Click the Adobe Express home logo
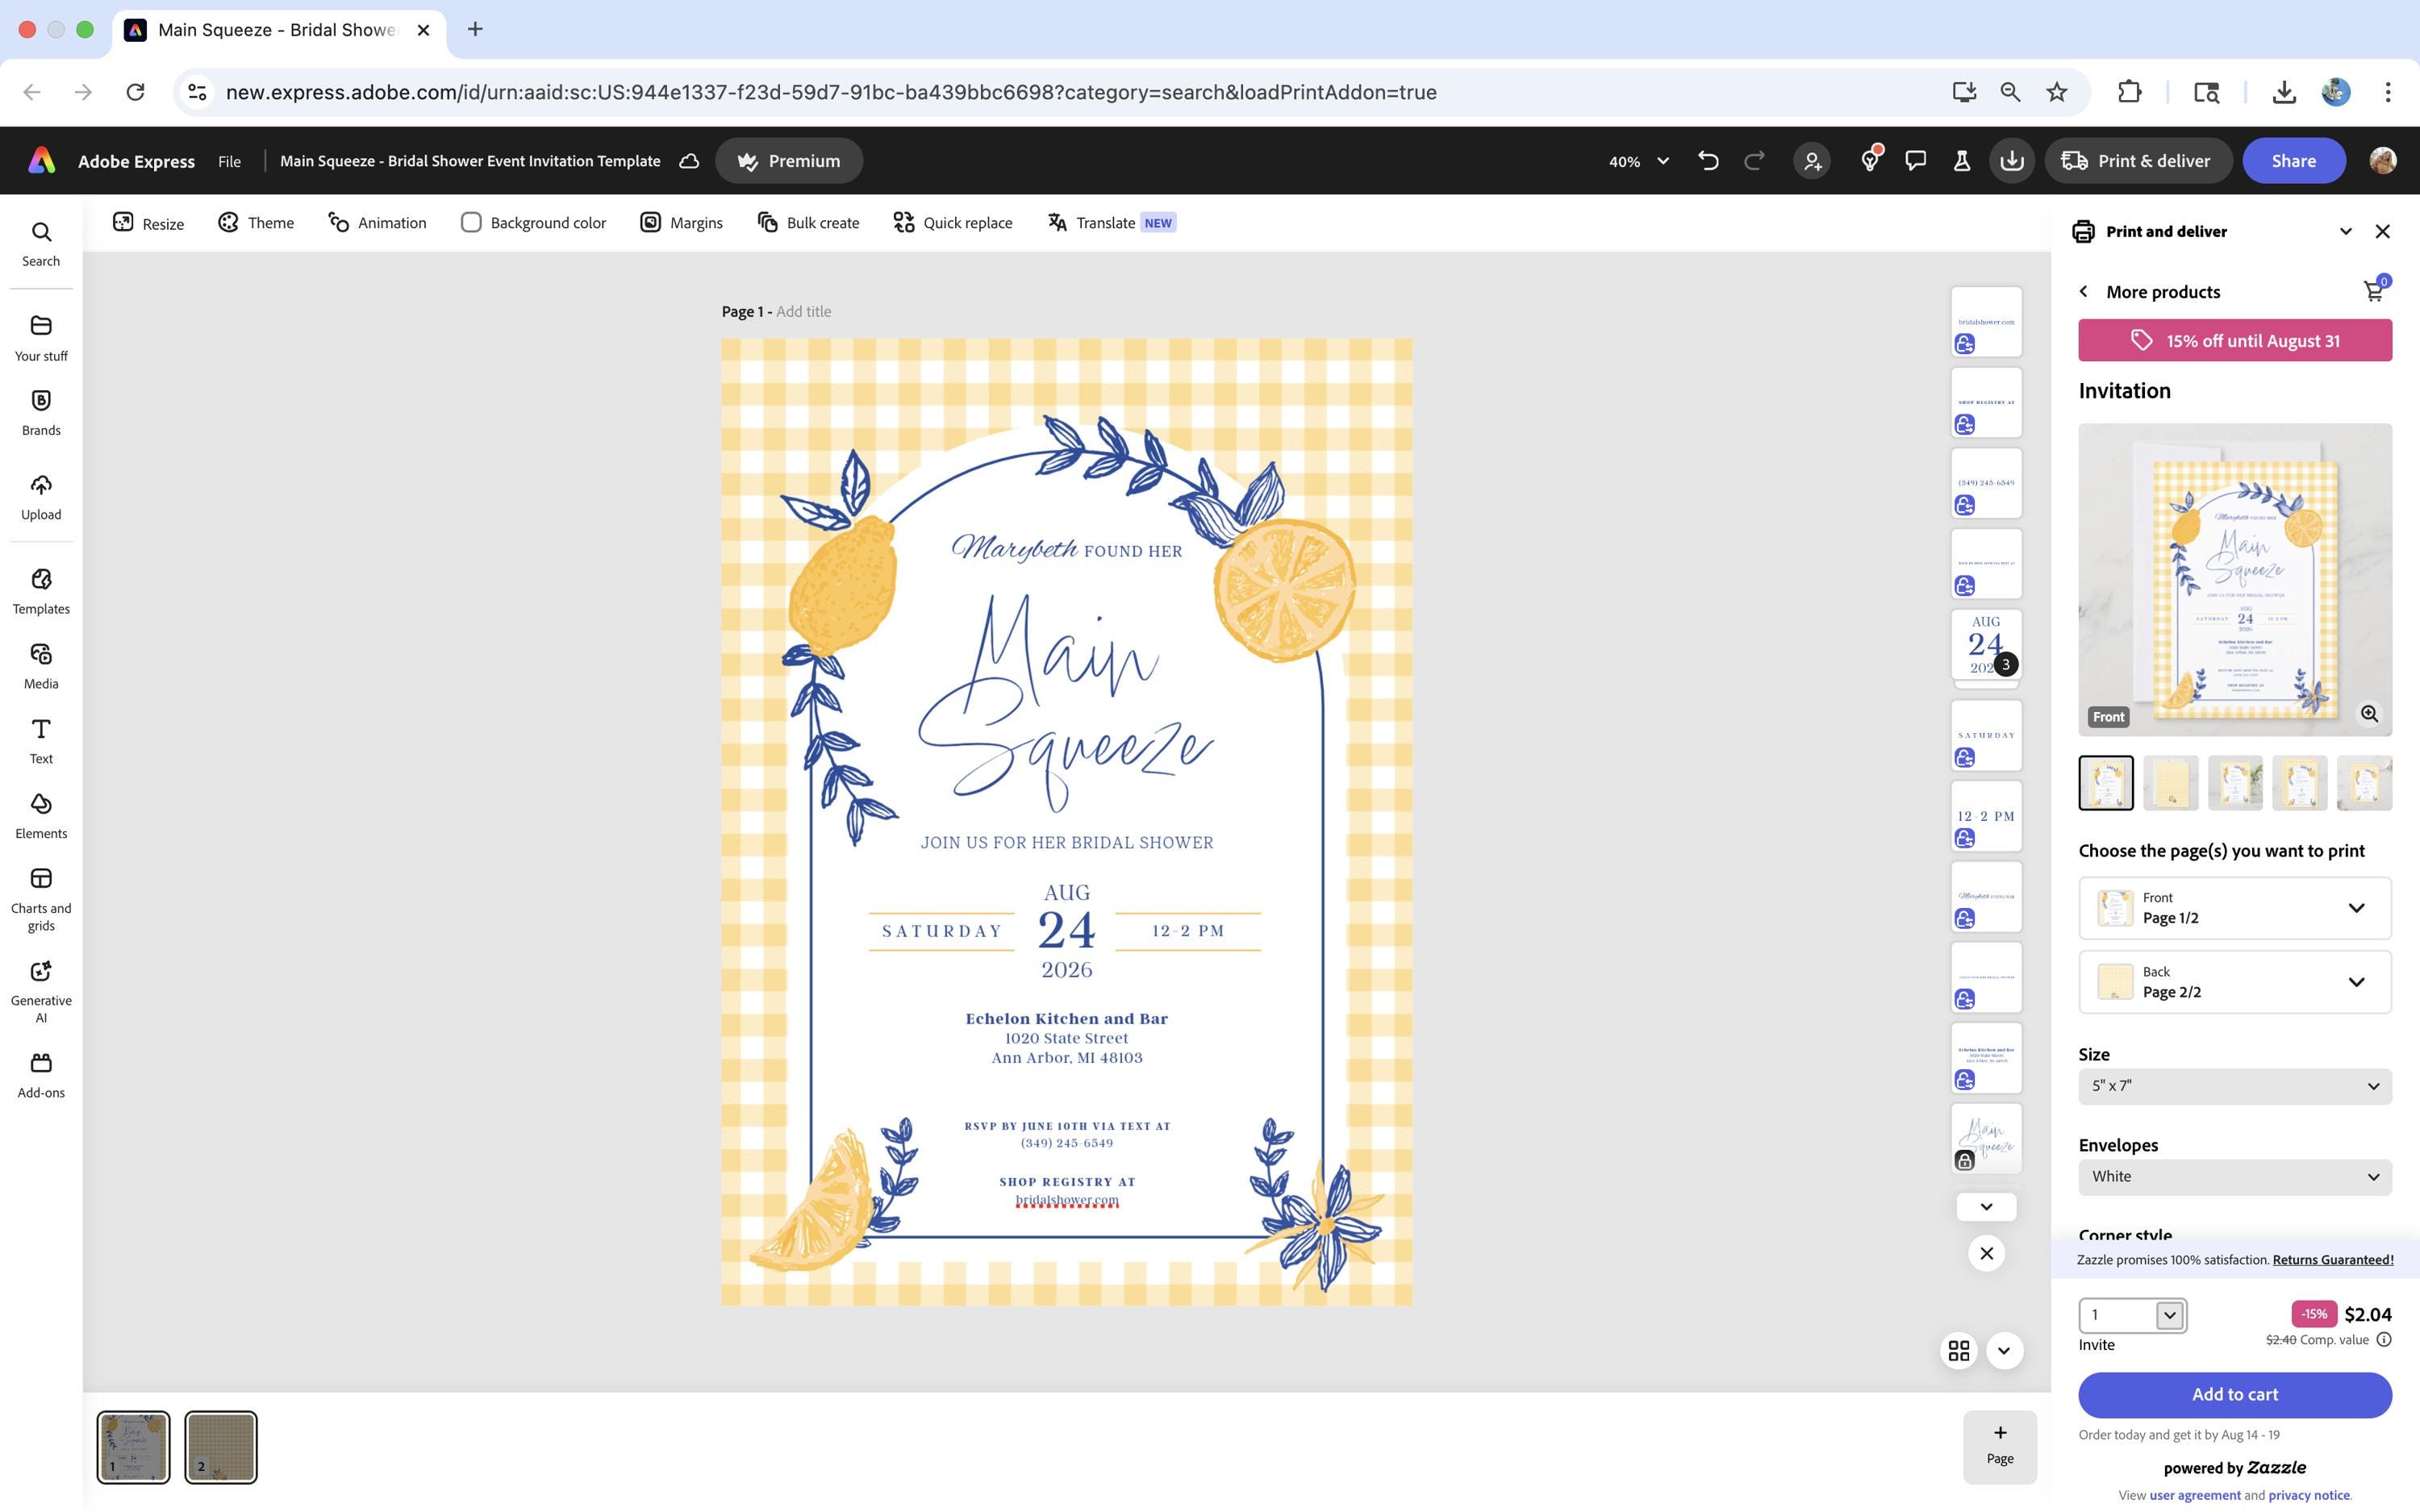The image size is (2420, 1512). click(x=41, y=160)
